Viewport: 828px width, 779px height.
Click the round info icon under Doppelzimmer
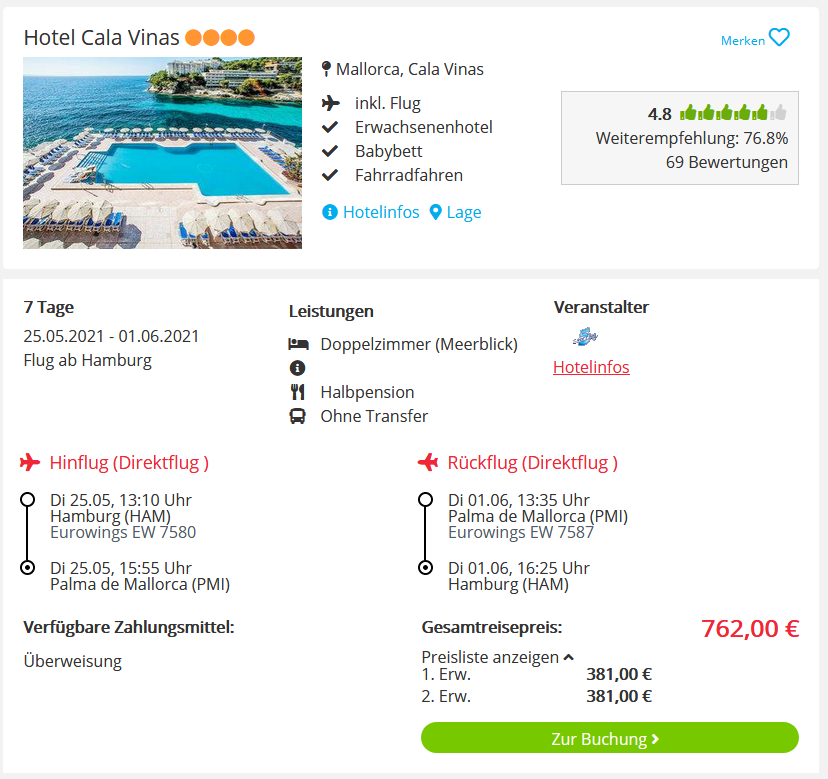click(x=297, y=368)
